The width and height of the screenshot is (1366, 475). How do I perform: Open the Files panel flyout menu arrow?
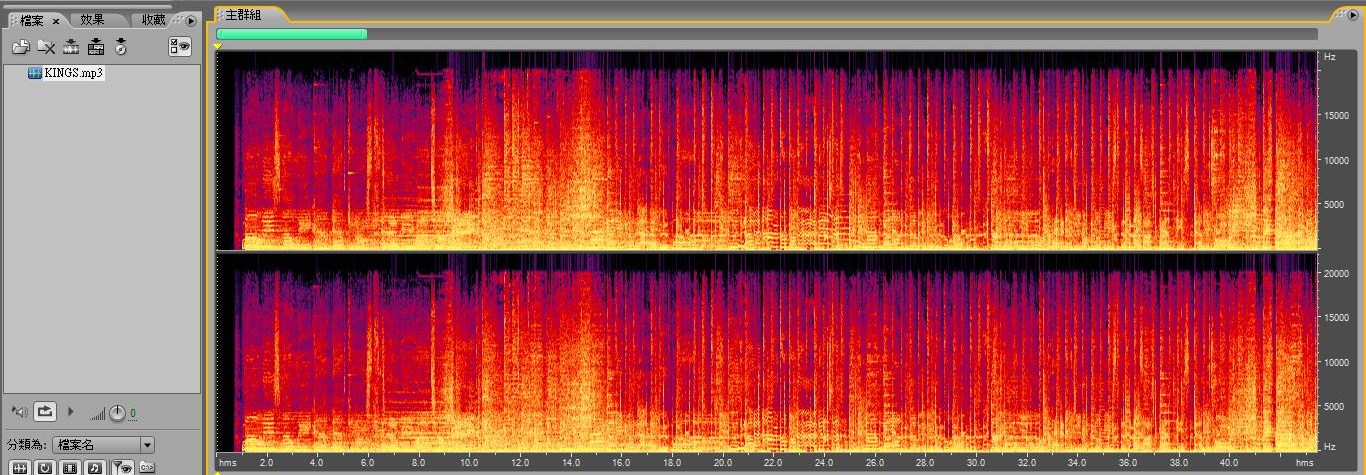191,20
